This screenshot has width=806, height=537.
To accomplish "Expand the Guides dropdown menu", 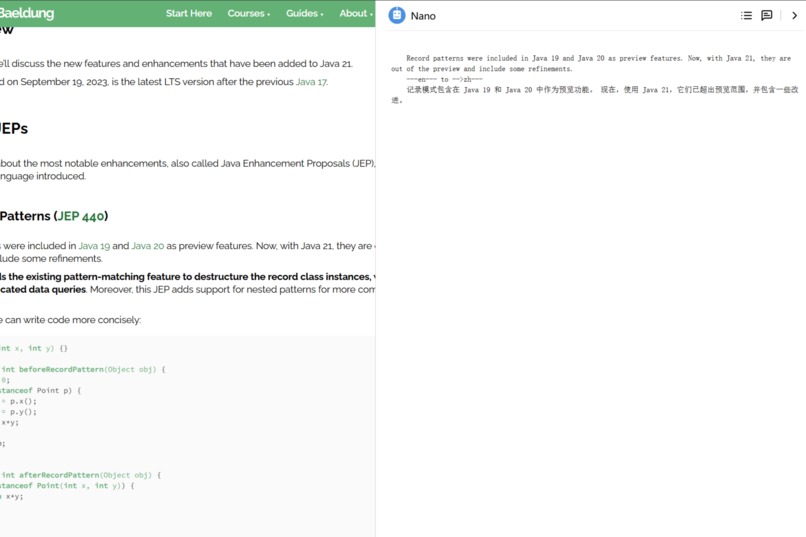I will point(305,13).
